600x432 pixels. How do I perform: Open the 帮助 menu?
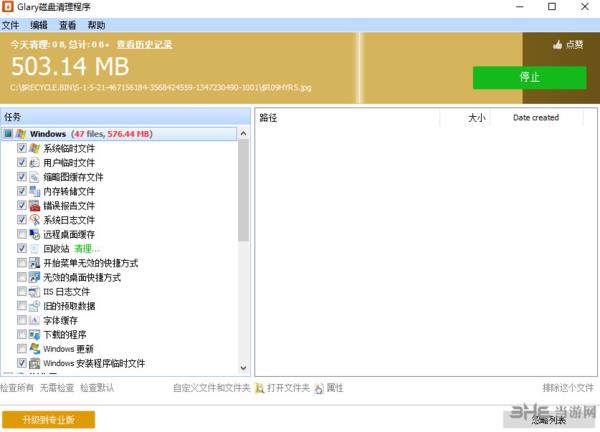pyautogui.click(x=96, y=25)
